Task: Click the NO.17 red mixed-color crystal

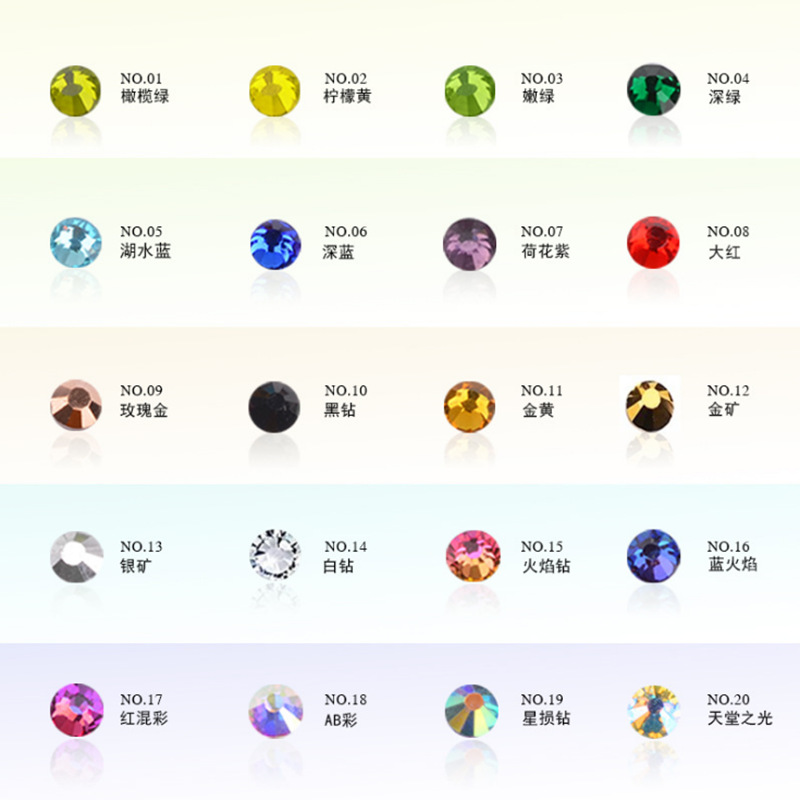Action: (x=77, y=710)
